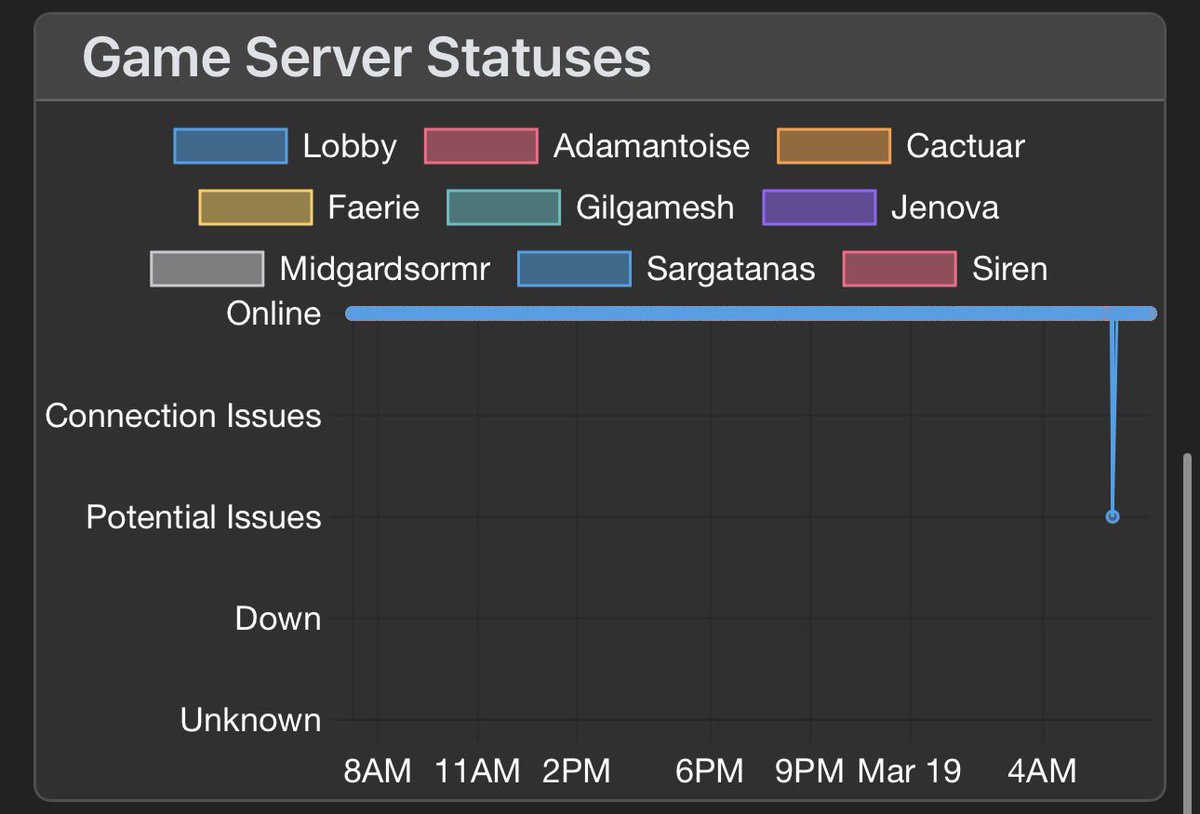The width and height of the screenshot is (1200, 814).
Task: Click the Gilgamesh legend color marker
Action: (502, 207)
